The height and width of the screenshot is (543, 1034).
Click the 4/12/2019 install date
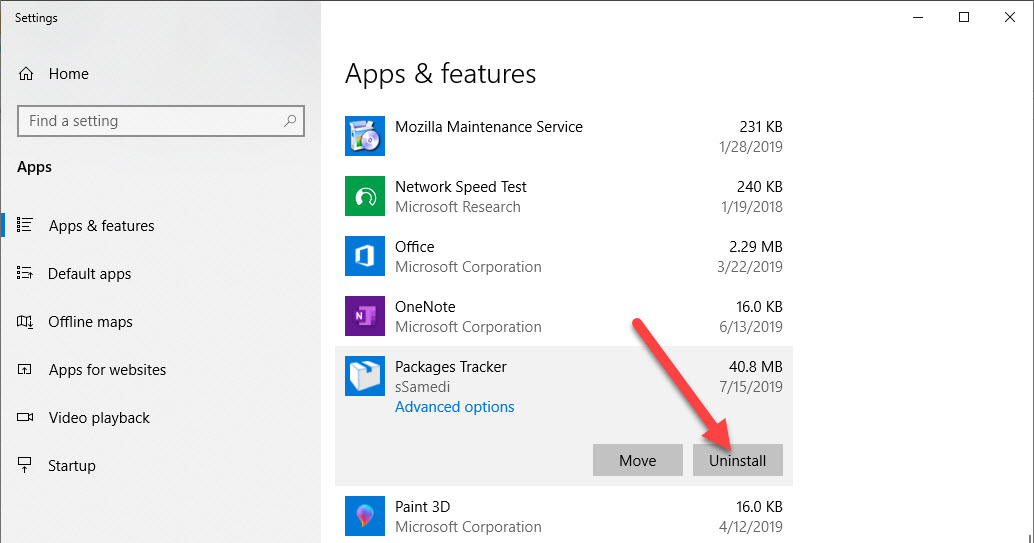point(751,527)
